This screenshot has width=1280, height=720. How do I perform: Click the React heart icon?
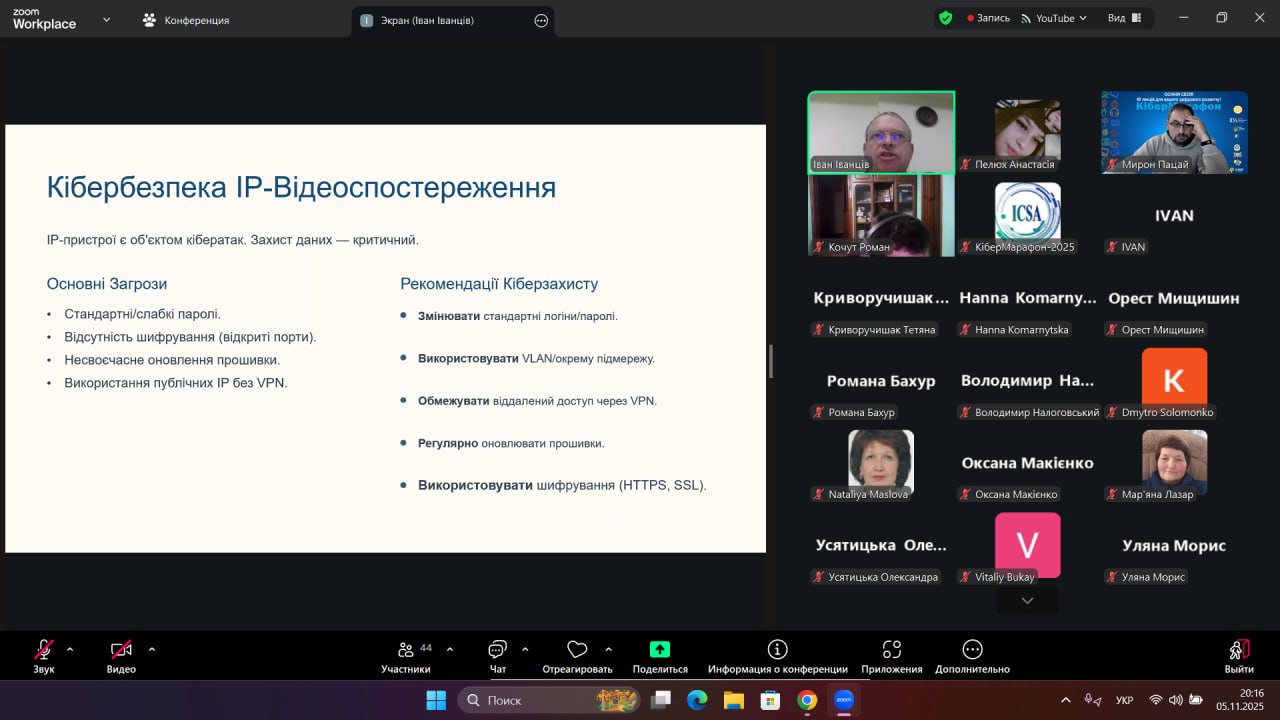(x=577, y=650)
